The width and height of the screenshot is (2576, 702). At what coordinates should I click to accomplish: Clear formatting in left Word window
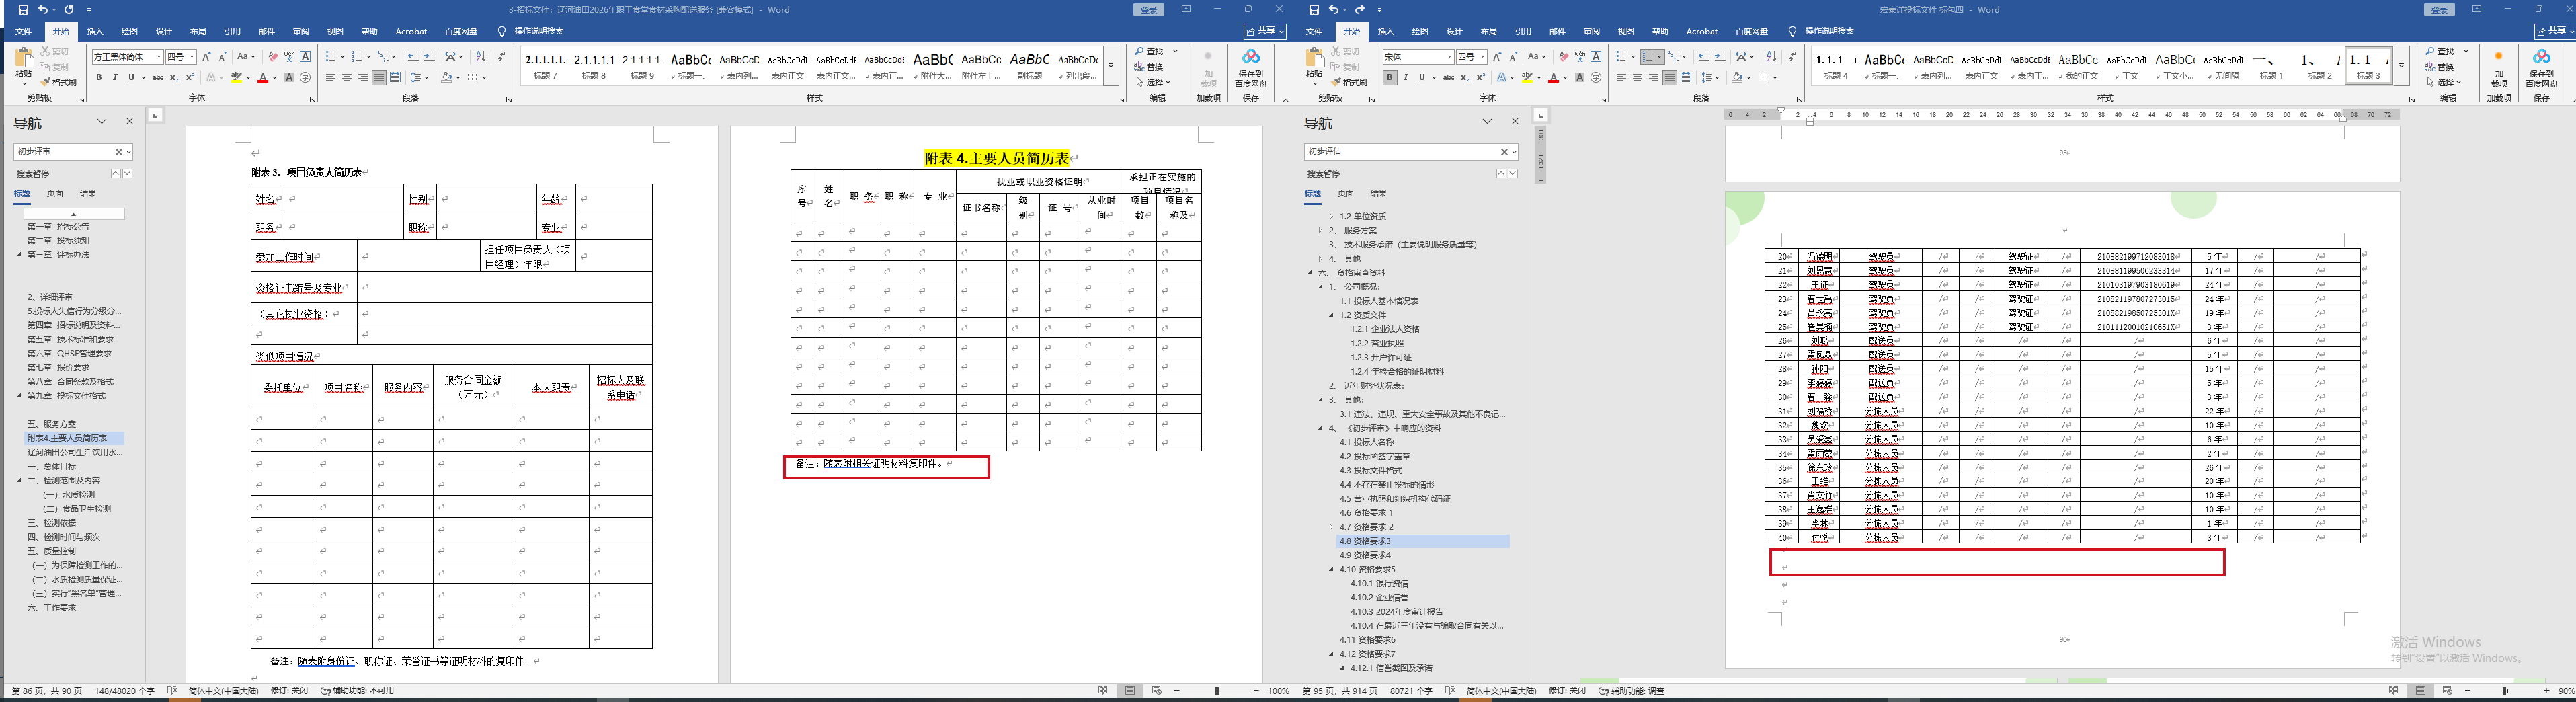pyautogui.click(x=273, y=57)
